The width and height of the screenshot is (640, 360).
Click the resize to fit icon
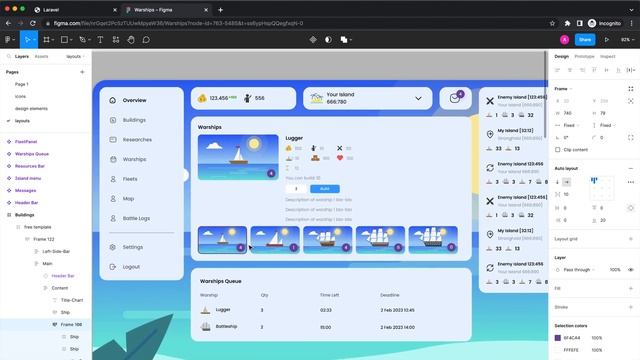pos(631,89)
